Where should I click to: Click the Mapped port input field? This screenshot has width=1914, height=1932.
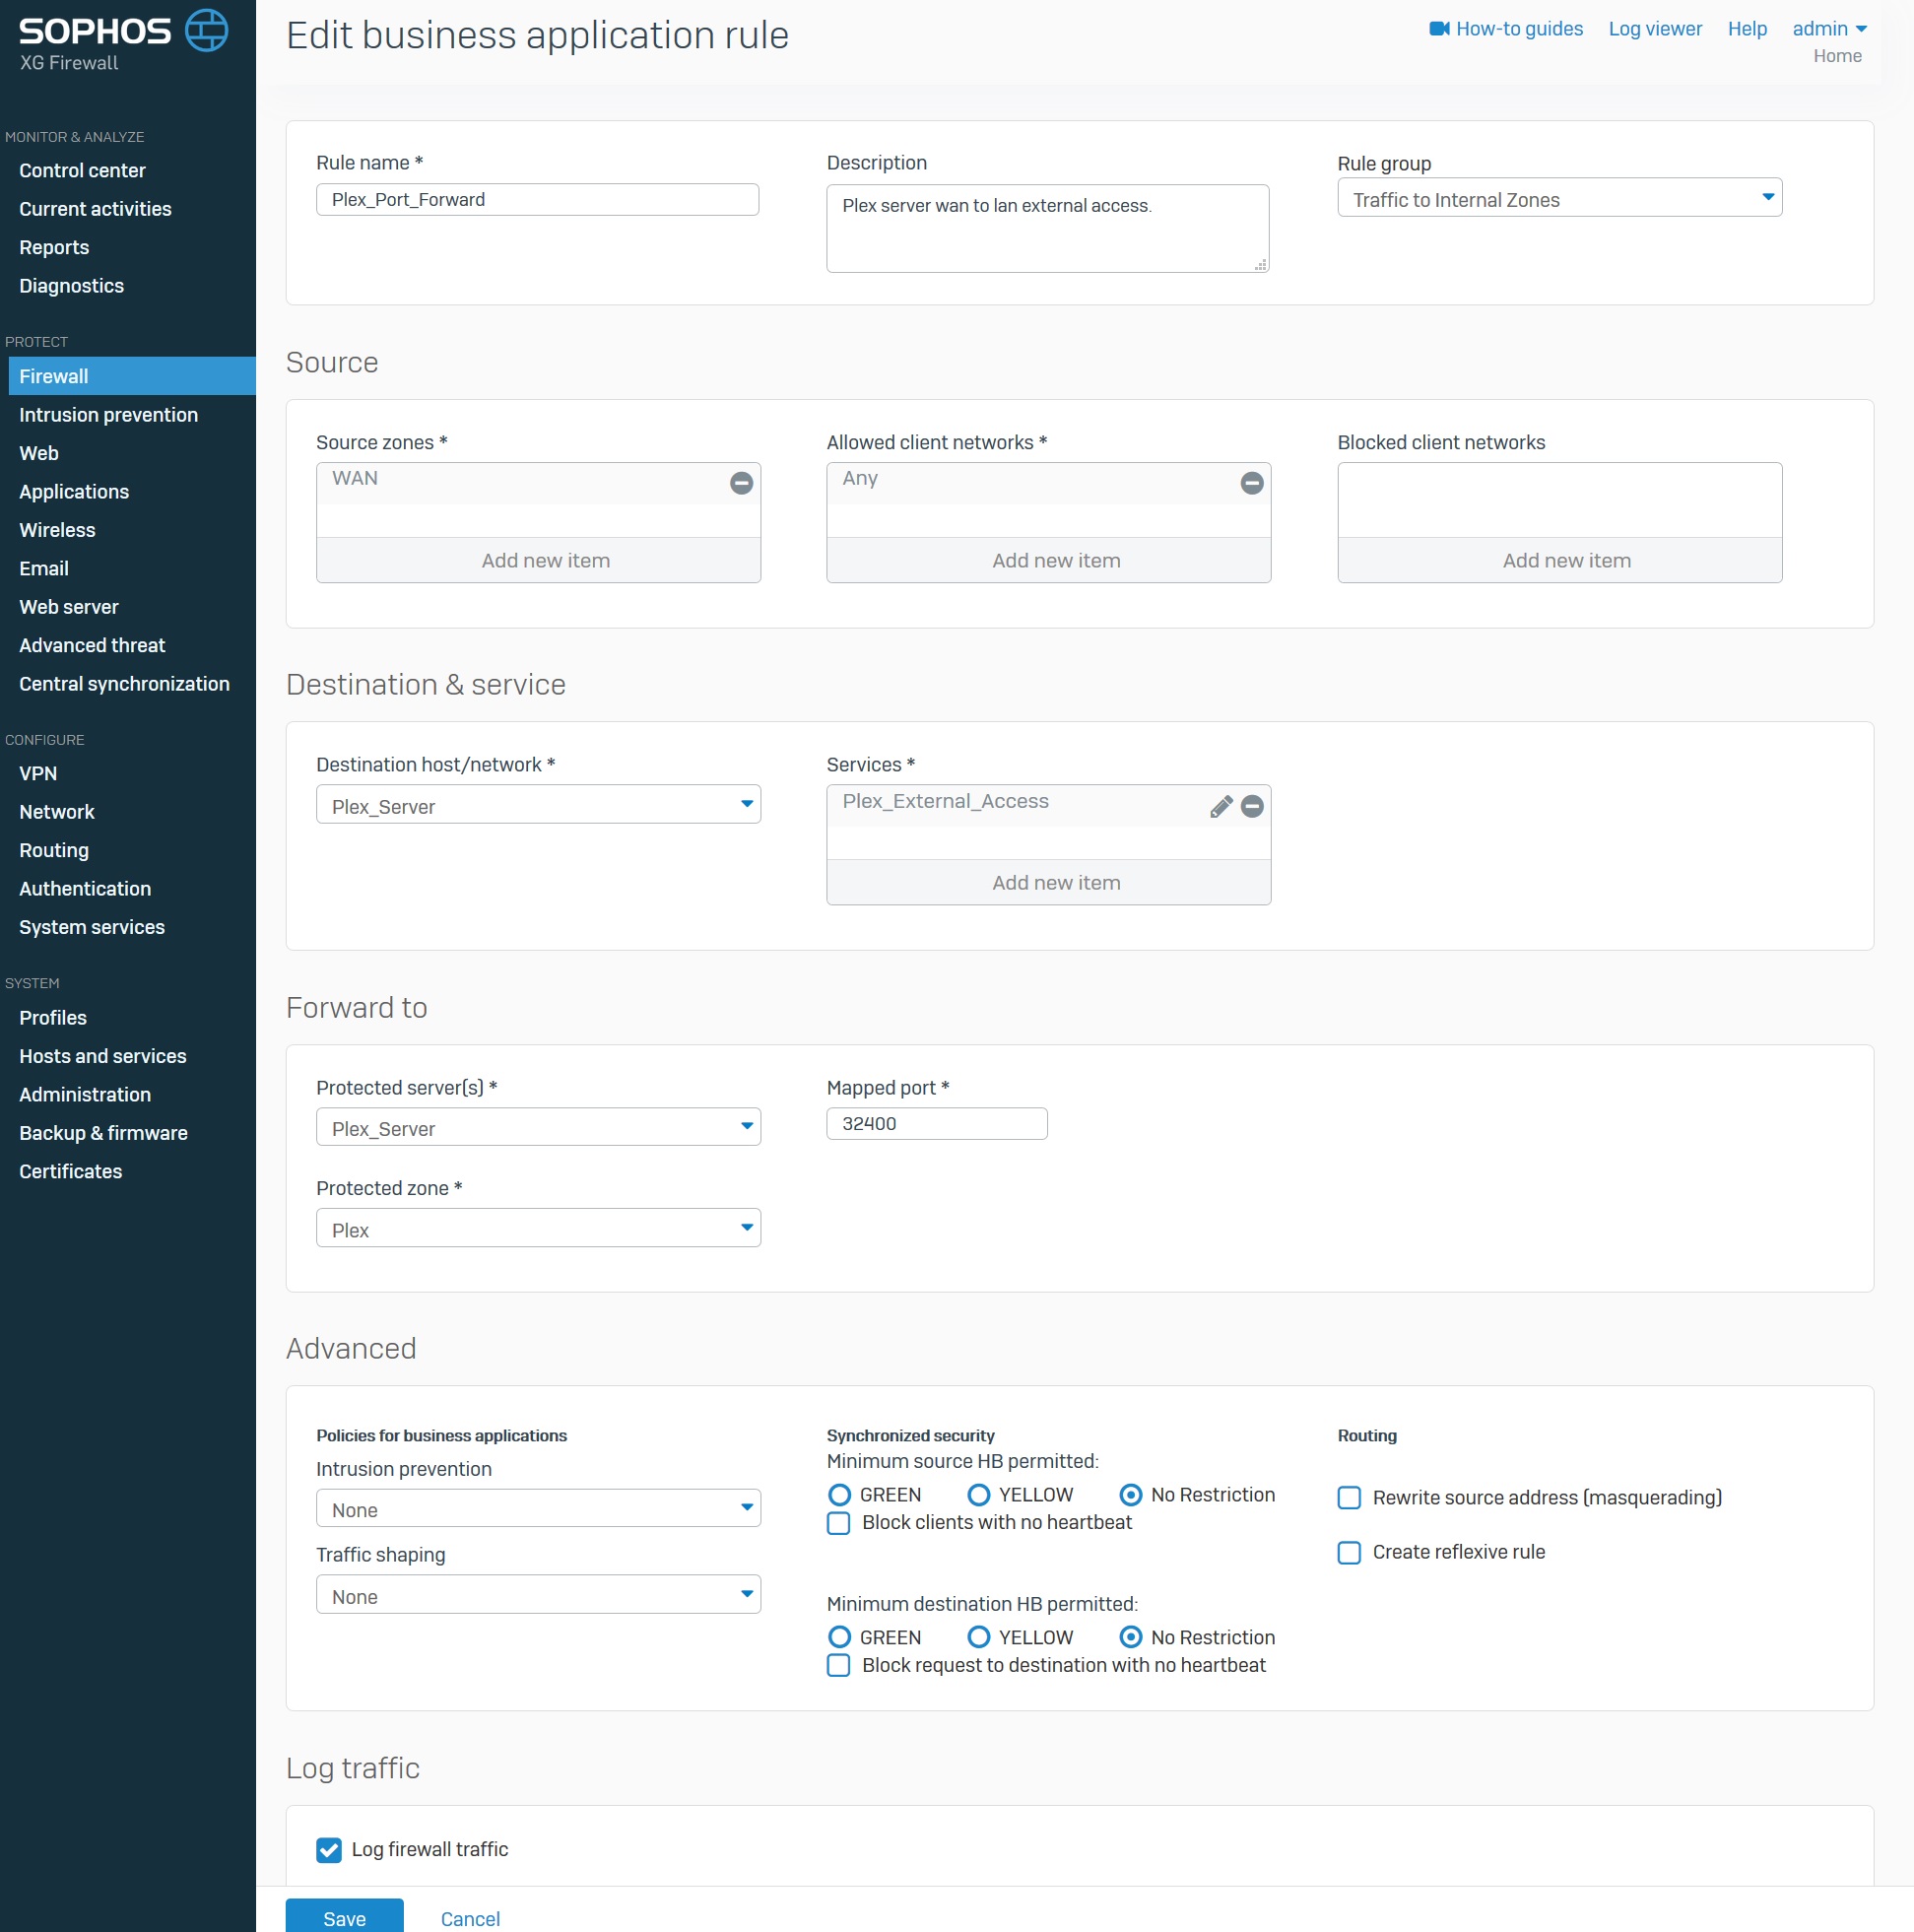coord(936,1124)
